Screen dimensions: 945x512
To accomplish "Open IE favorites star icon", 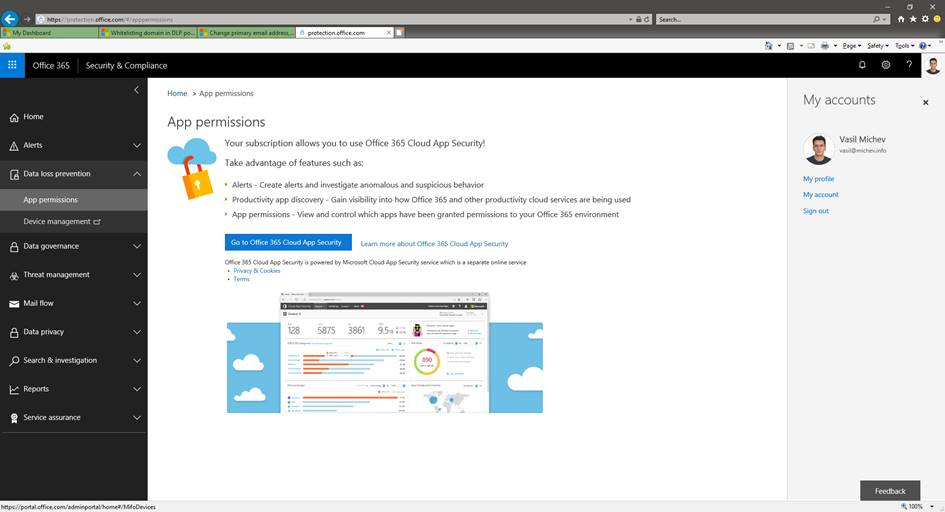I will click(x=913, y=19).
